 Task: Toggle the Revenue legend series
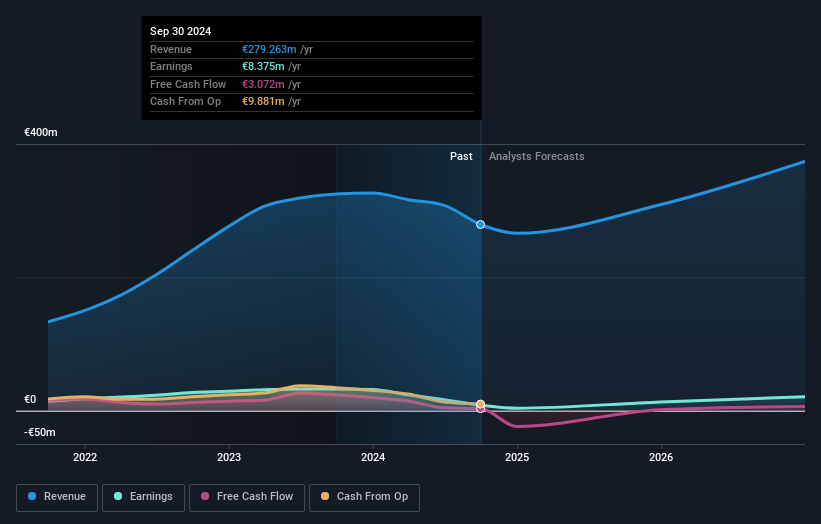[x=57, y=497]
